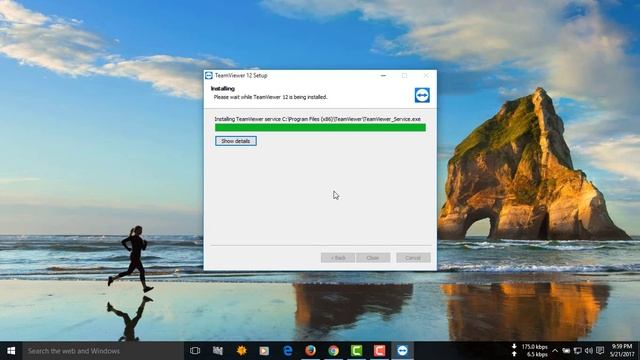This screenshot has width=640, height=360.
Task: Click the Installing TeamViewer service path text
Action: point(318,119)
